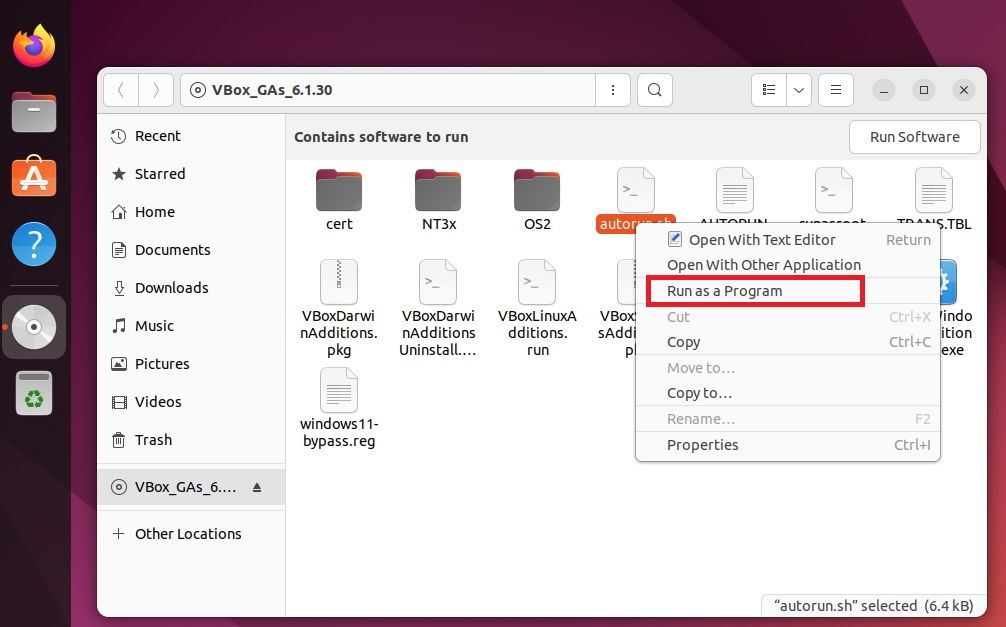Image resolution: width=1006 pixels, height=627 pixels.
Task: Navigate back using the back arrow icon
Action: [x=120, y=89]
